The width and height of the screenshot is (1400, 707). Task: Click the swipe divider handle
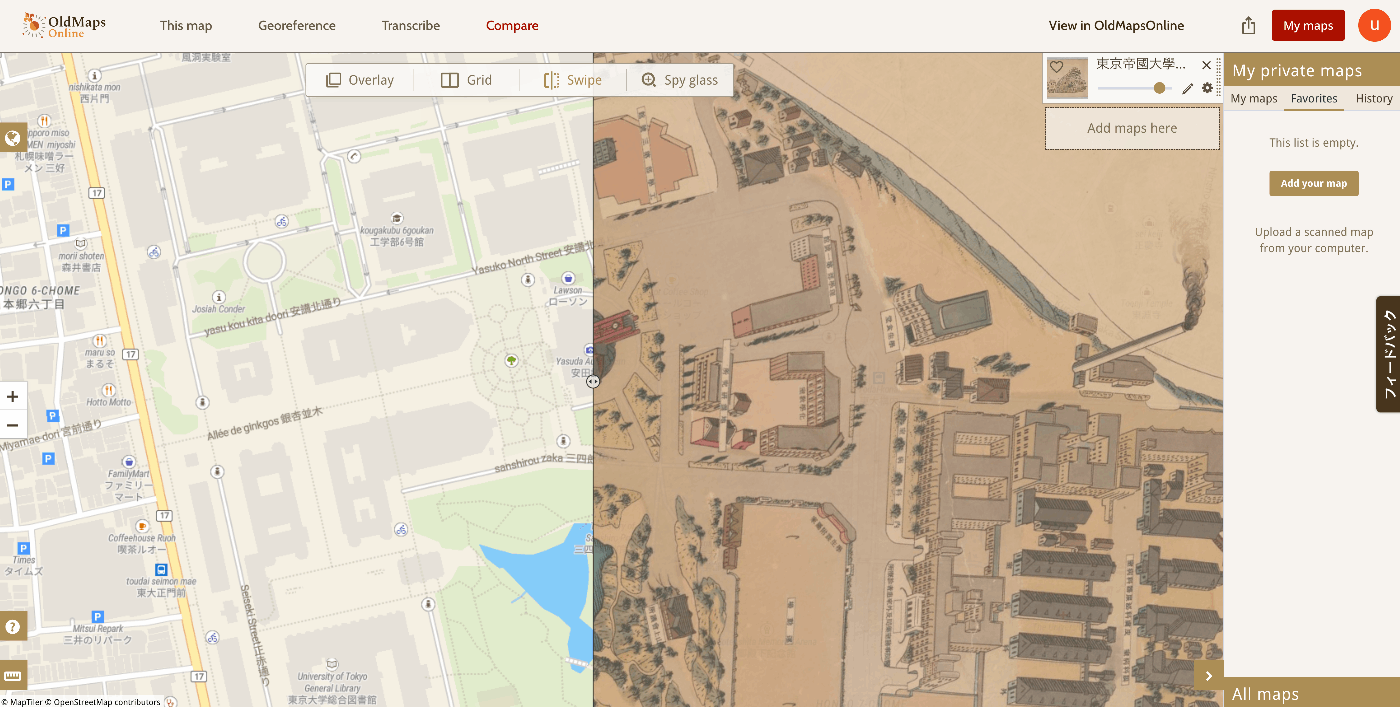pyautogui.click(x=593, y=381)
